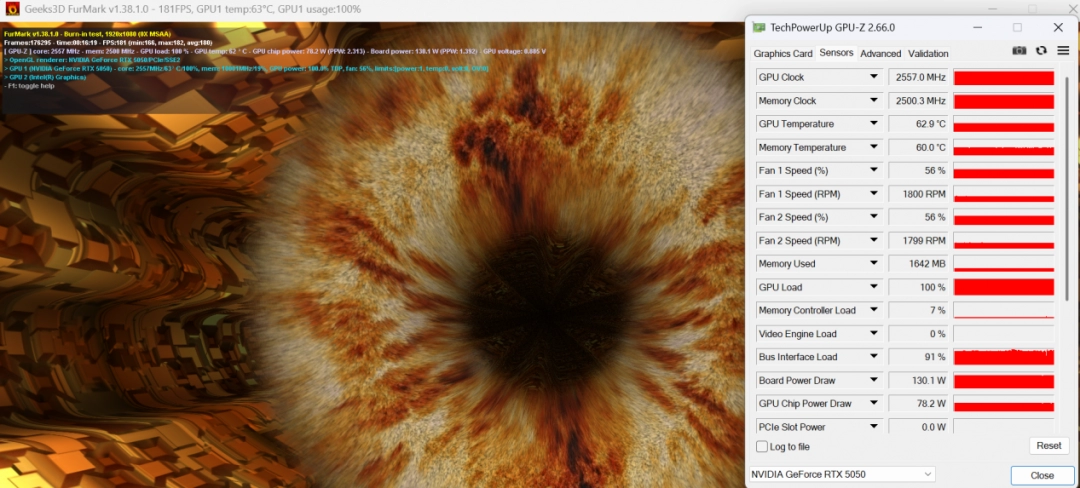Image resolution: width=1080 pixels, height=488 pixels.
Task: Click the GPU Load red history graph
Action: (1004, 287)
